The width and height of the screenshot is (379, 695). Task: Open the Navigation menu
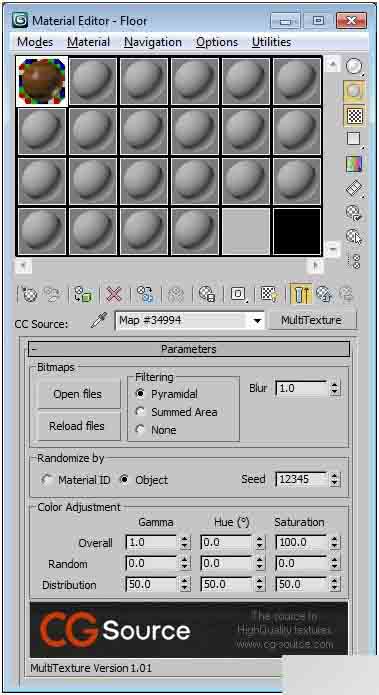[152, 43]
